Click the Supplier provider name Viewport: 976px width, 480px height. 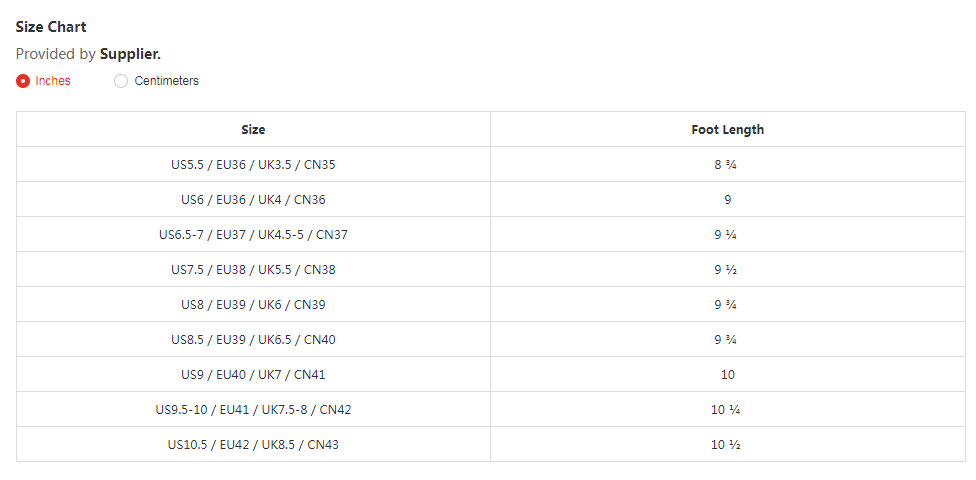click(129, 54)
